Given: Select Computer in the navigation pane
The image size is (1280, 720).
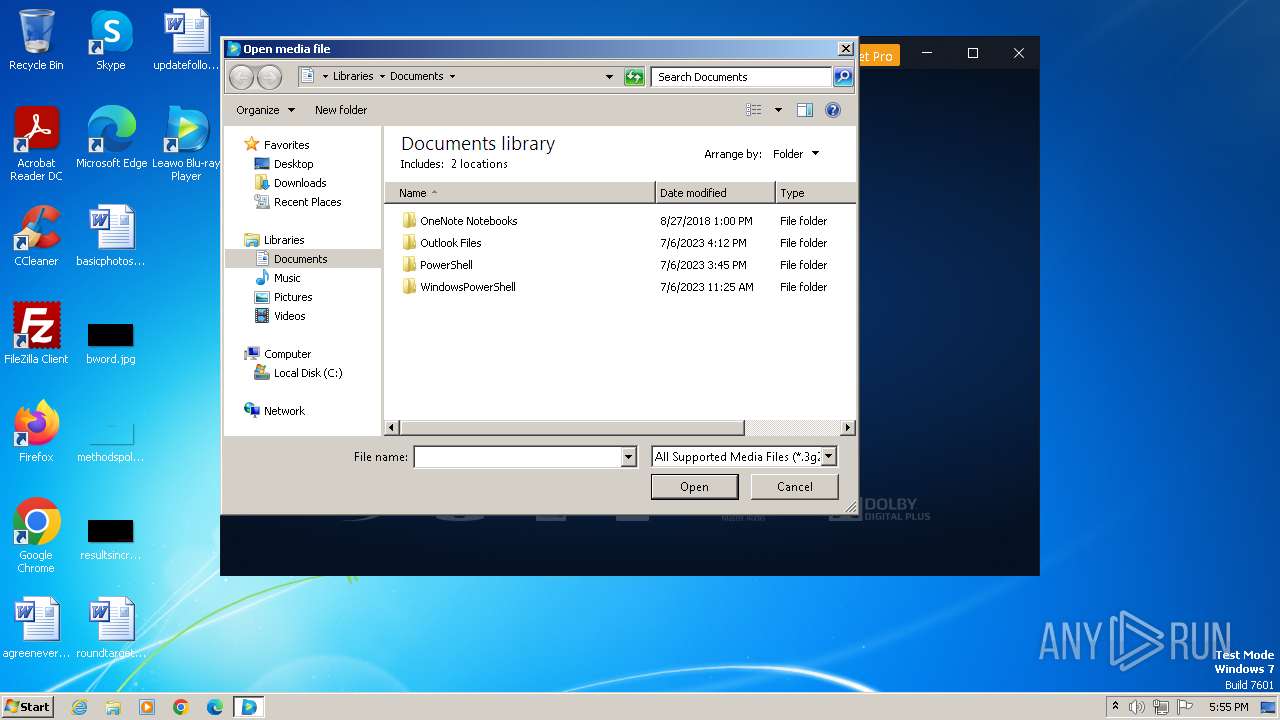Looking at the screenshot, I should pos(287,354).
